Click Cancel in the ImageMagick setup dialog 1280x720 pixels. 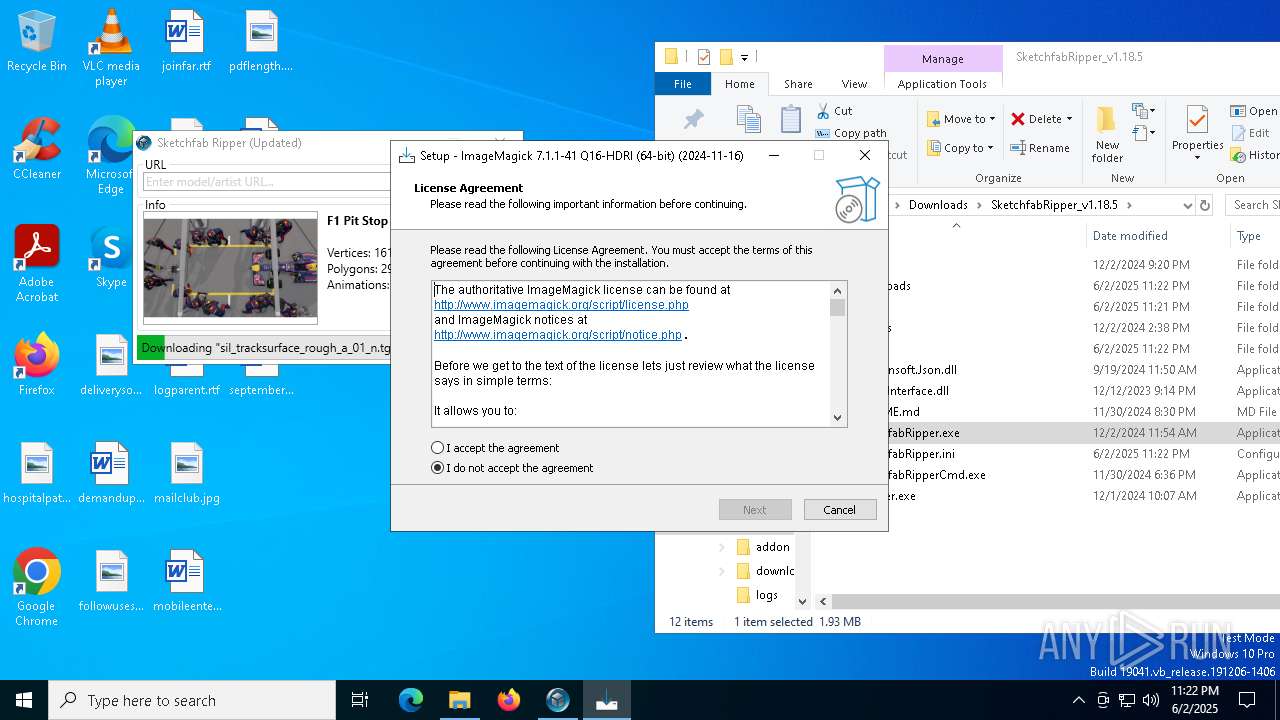840,510
